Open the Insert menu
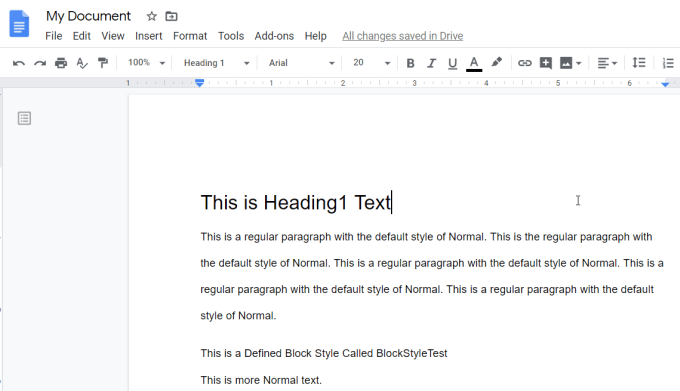The image size is (680, 391). tap(149, 36)
